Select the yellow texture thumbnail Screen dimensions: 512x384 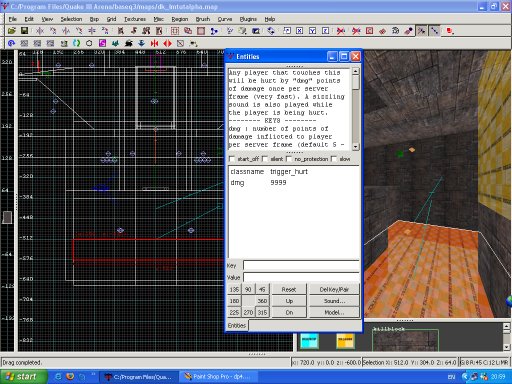pyautogui.click(x=345, y=340)
